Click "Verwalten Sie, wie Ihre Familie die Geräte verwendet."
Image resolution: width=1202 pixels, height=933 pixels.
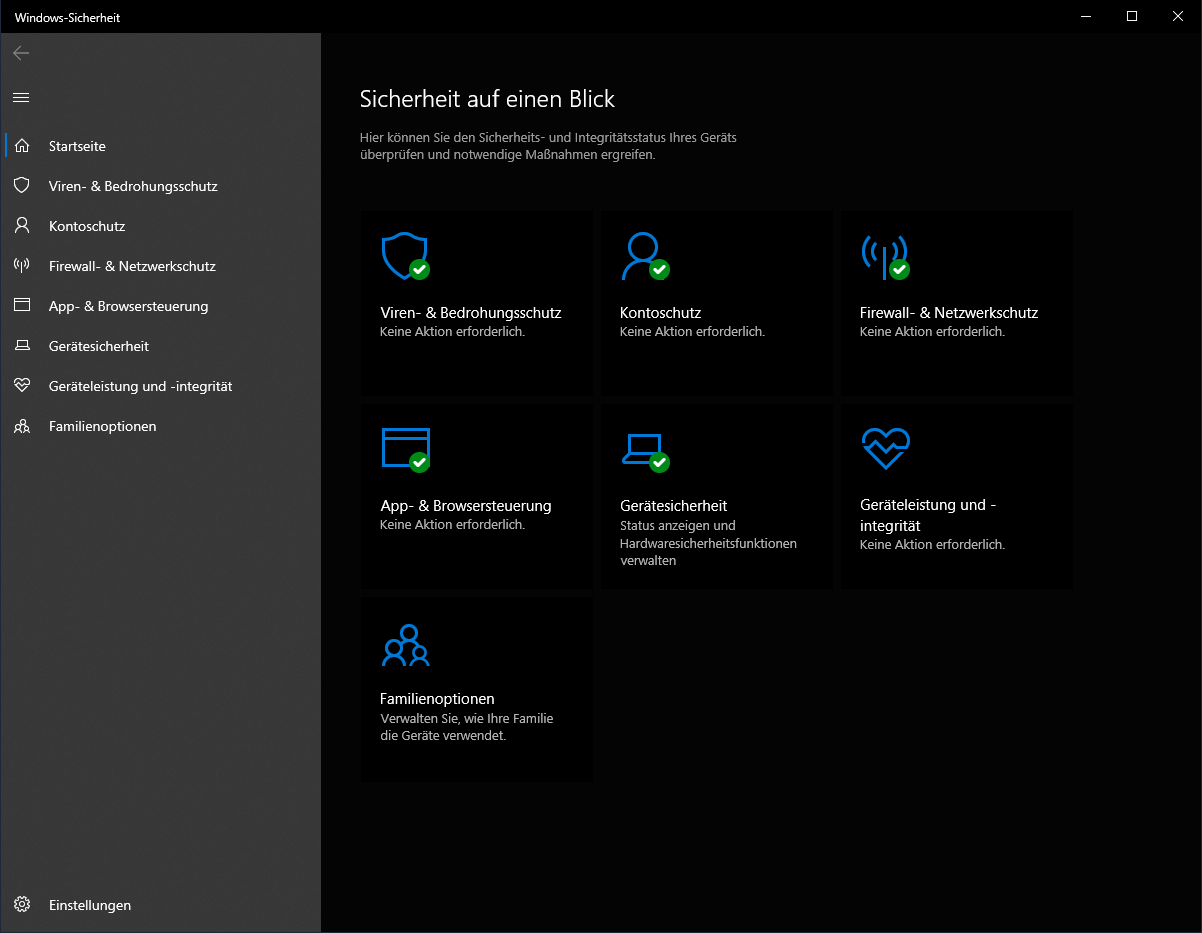coord(467,727)
